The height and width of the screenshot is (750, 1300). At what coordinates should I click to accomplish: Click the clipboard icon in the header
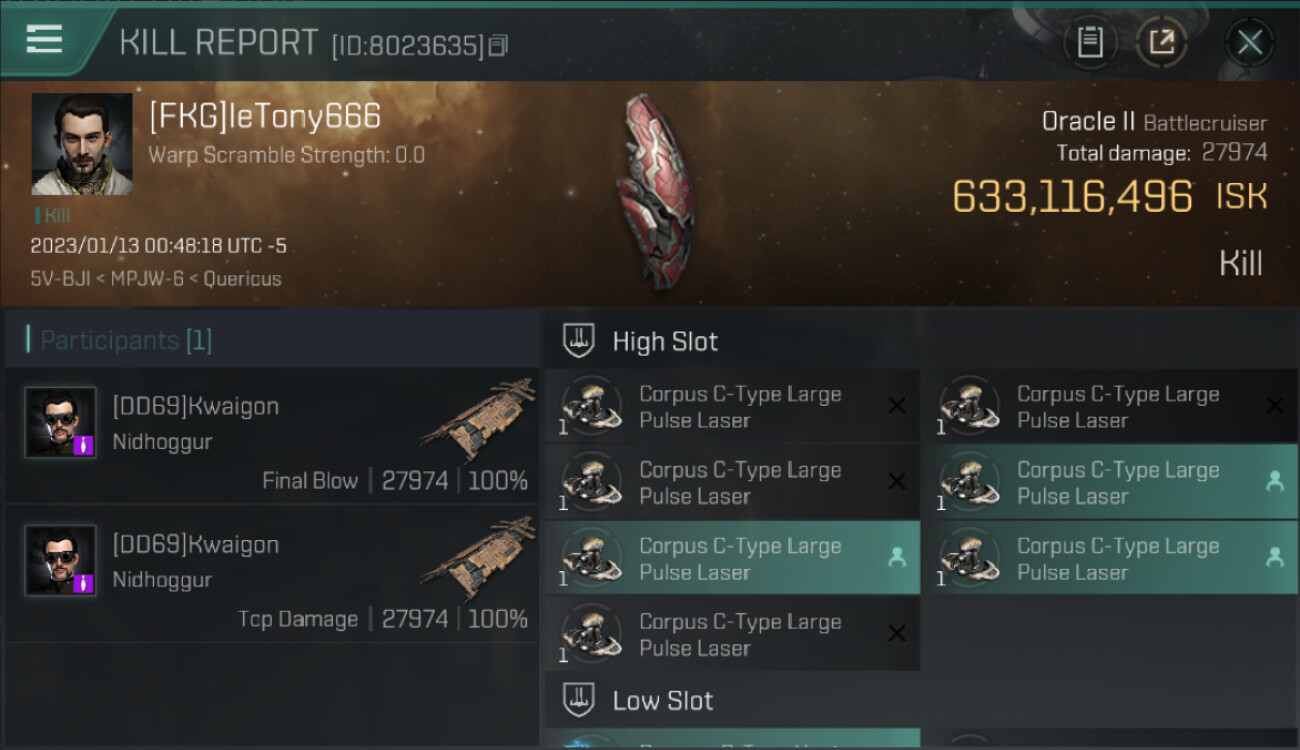(1090, 42)
